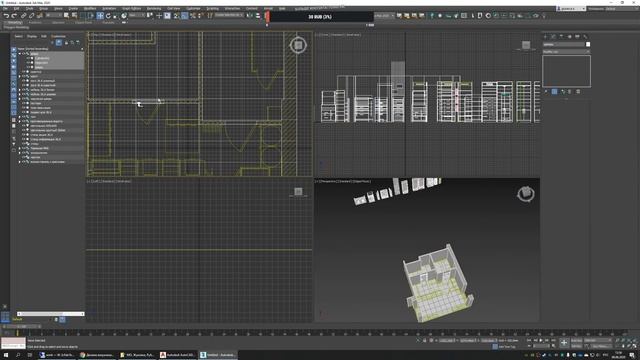Toggle the Percent Snap button
640x360 pixels.
pos(193,16)
